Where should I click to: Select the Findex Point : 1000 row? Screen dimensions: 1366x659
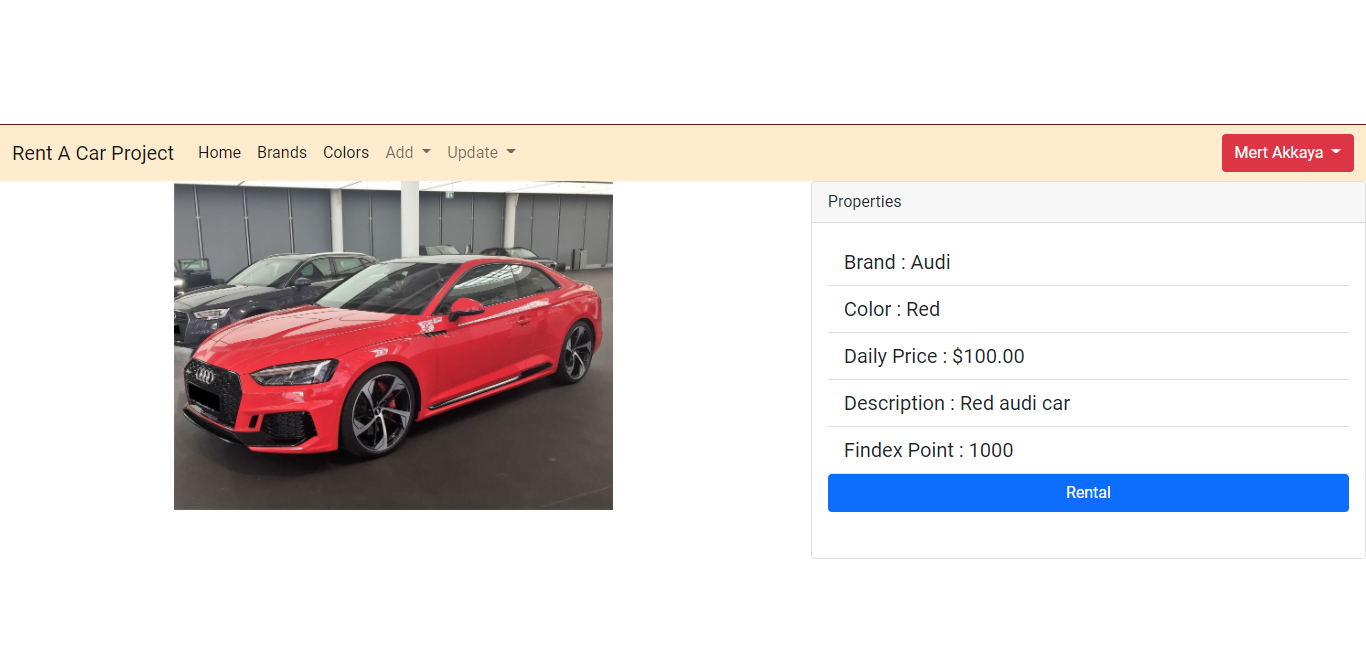pyautogui.click(x=928, y=450)
